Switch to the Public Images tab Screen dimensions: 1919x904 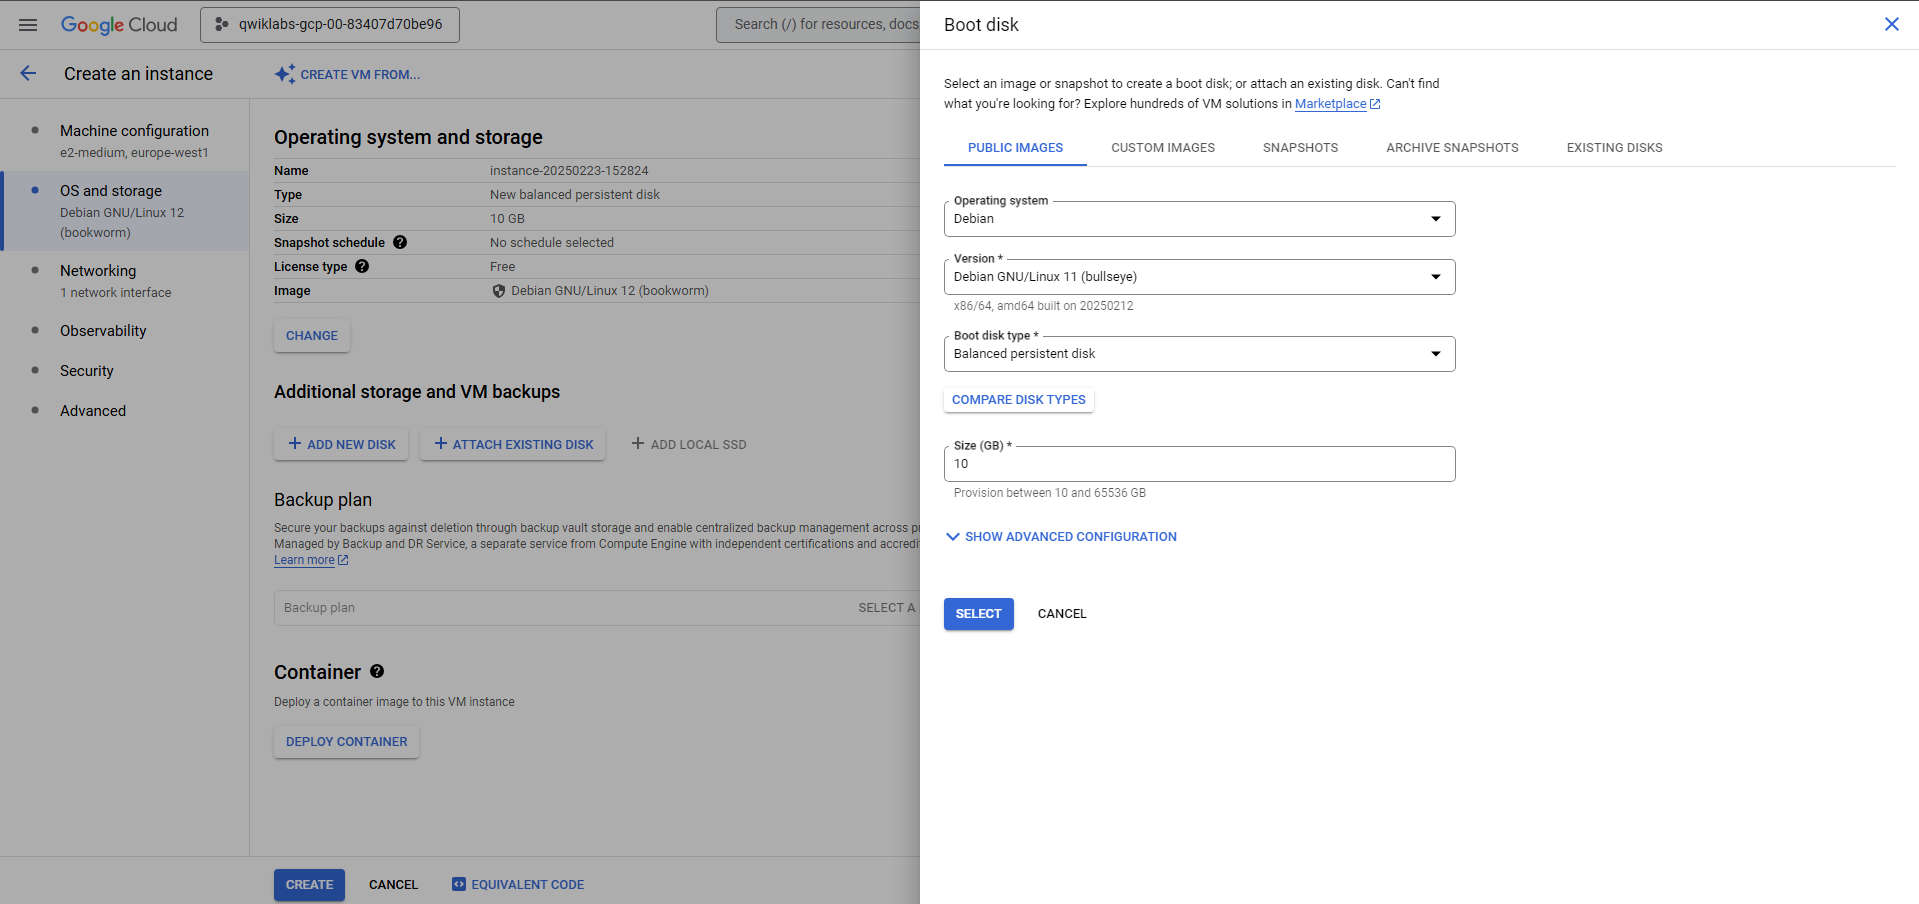click(1015, 148)
